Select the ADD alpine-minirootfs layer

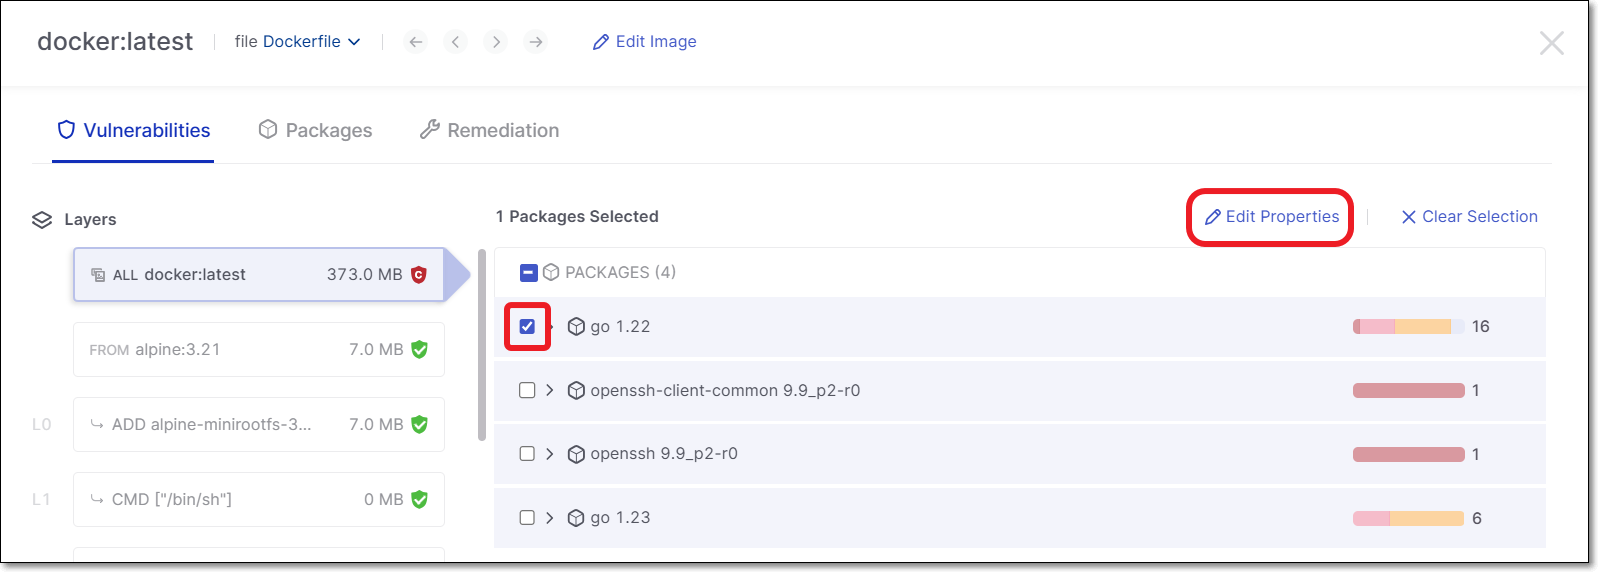(259, 425)
